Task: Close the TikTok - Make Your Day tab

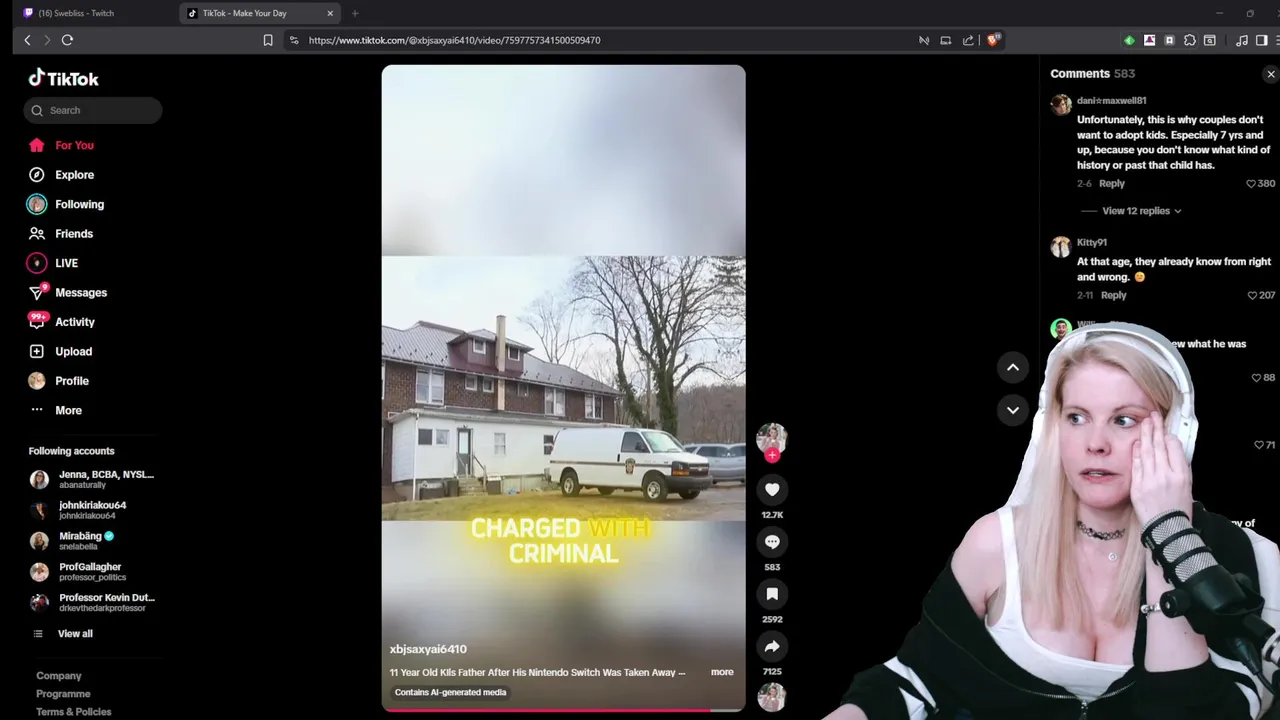Action: click(330, 13)
